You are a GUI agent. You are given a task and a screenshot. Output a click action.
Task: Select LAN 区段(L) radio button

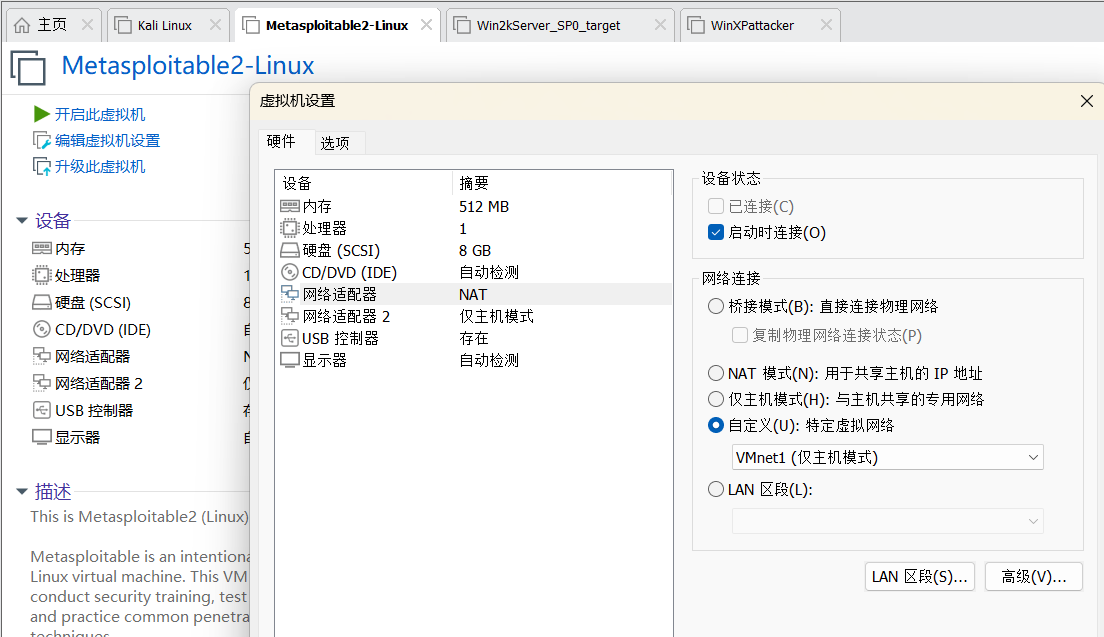(x=715, y=489)
